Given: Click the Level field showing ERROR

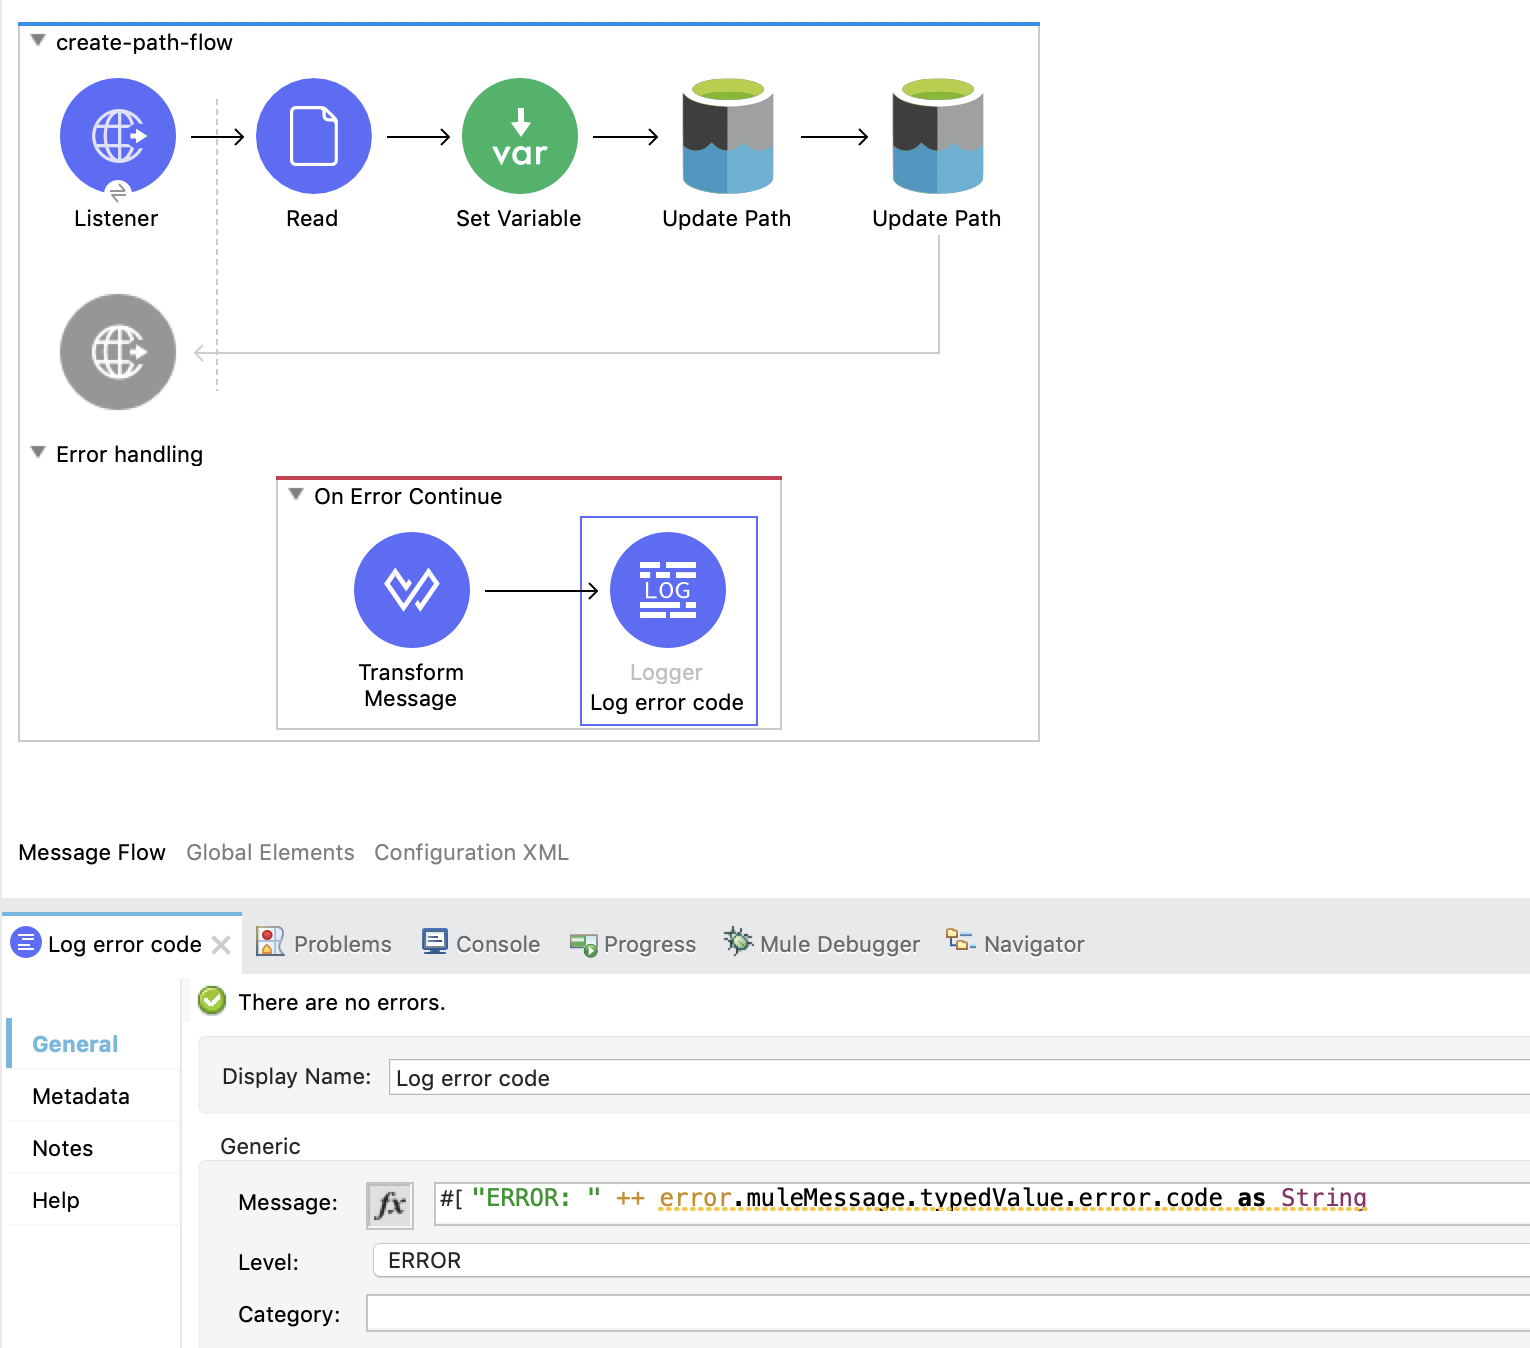Looking at the screenshot, I should click(700, 1260).
